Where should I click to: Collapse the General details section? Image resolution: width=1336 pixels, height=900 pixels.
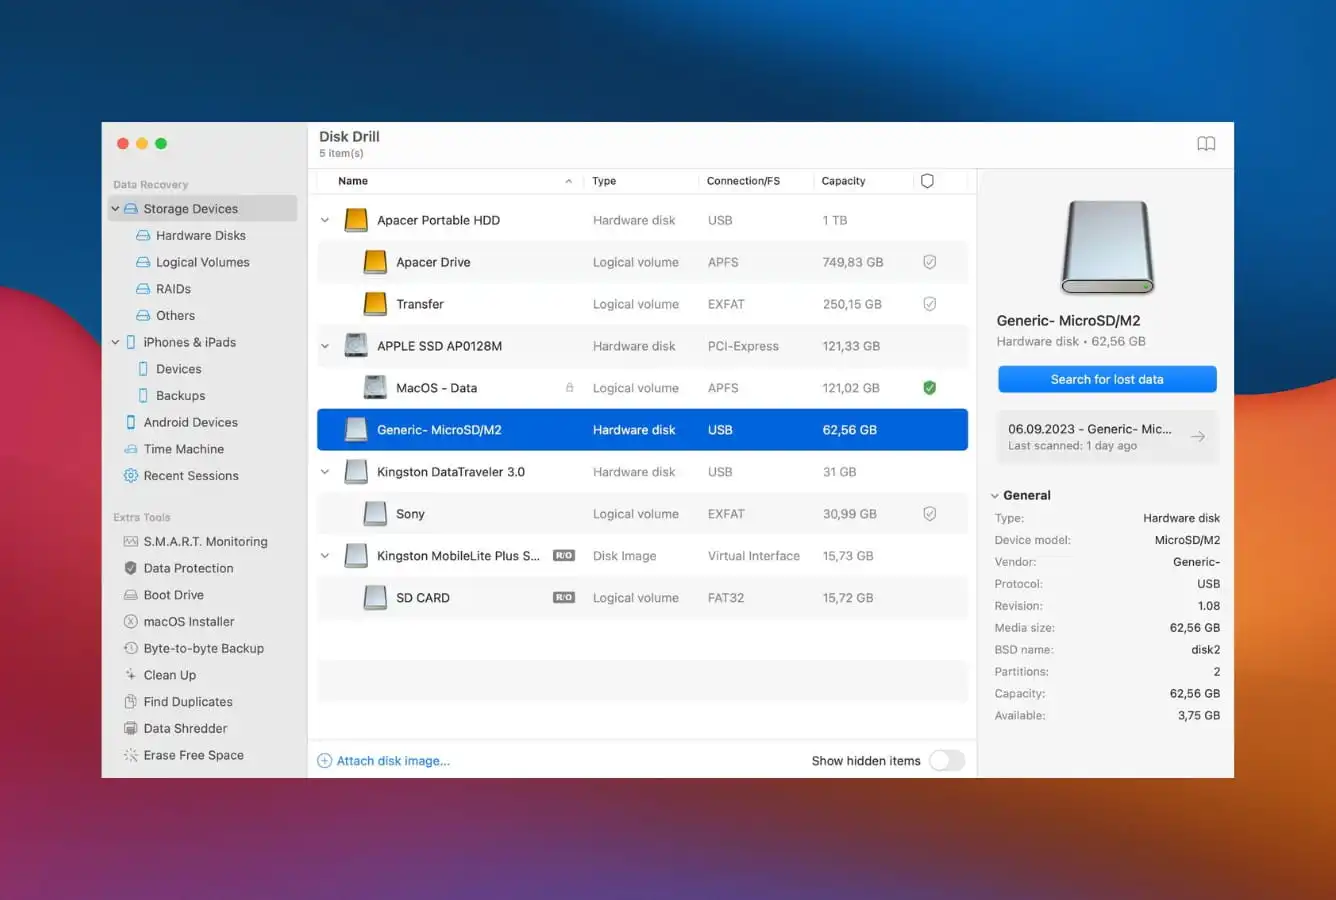[995, 496]
